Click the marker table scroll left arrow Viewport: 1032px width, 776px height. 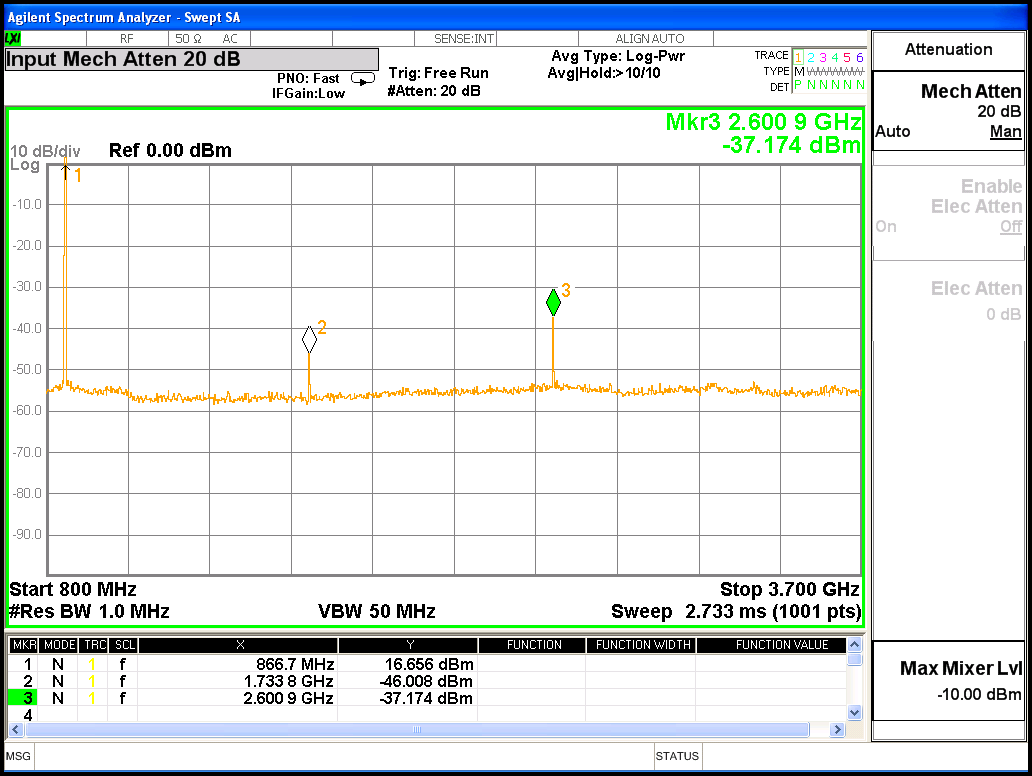(16, 729)
